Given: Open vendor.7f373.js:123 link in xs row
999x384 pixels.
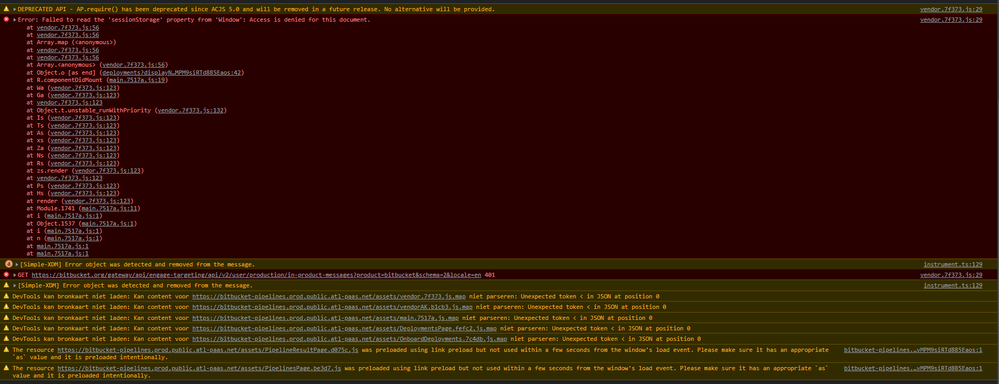Looking at the screenshot, I should coord(83,140).
